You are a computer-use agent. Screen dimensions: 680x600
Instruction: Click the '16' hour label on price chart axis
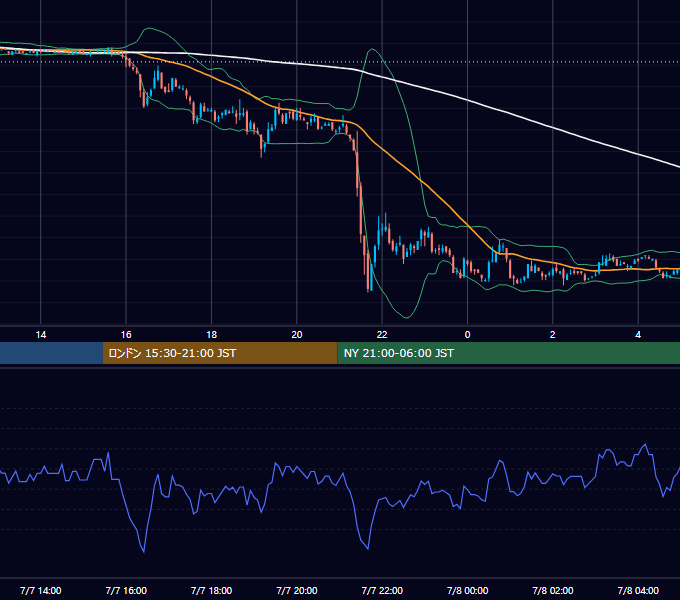click(126, 335)
